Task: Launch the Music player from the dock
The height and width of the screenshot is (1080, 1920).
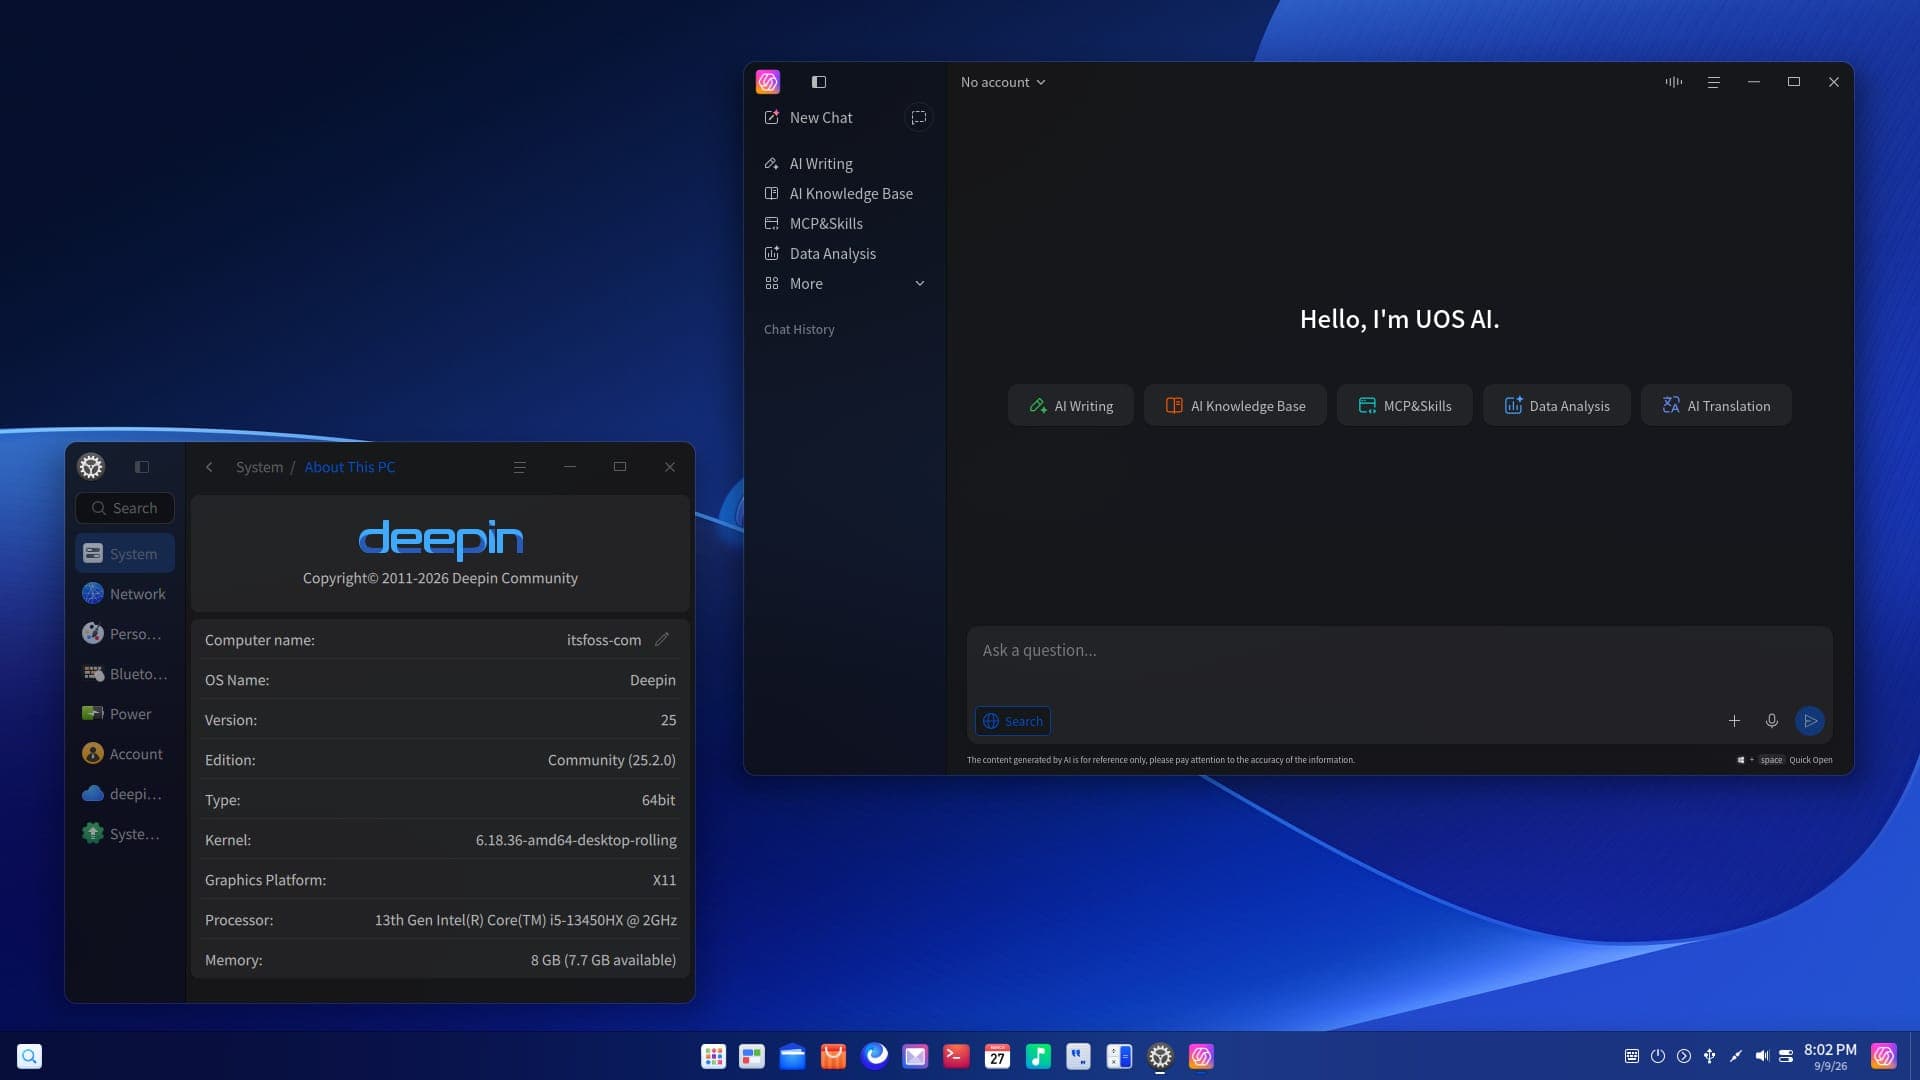Action: click(1038, 1056)
